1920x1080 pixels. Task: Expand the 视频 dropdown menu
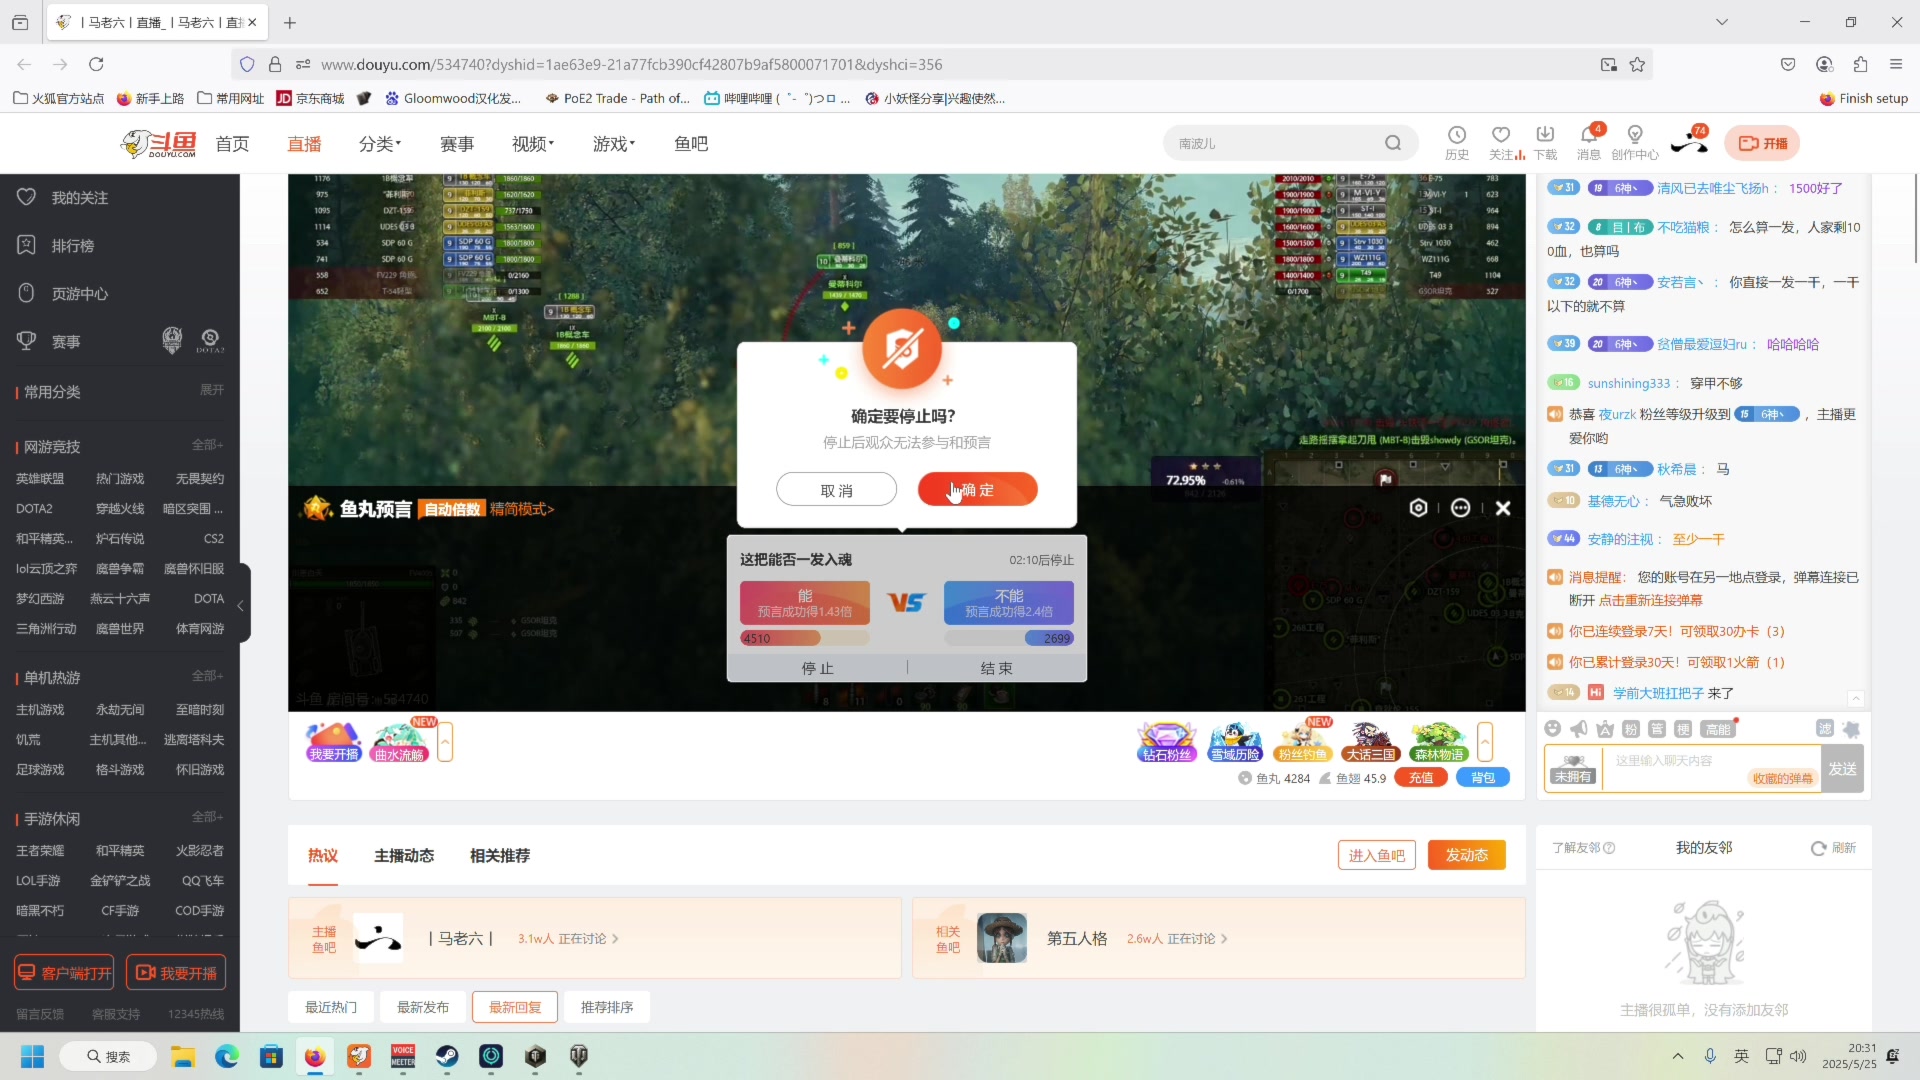[533, 144]
